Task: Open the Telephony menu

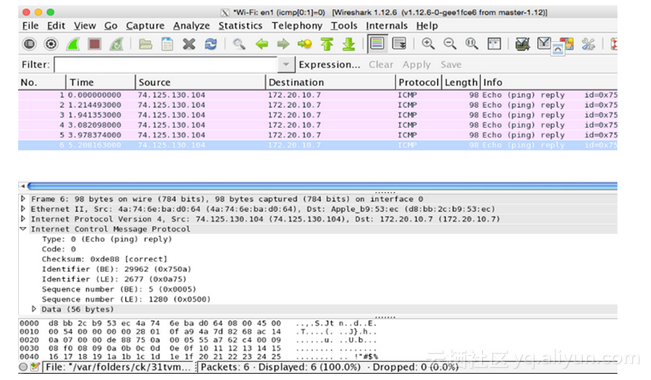Action: coord(297,26)
